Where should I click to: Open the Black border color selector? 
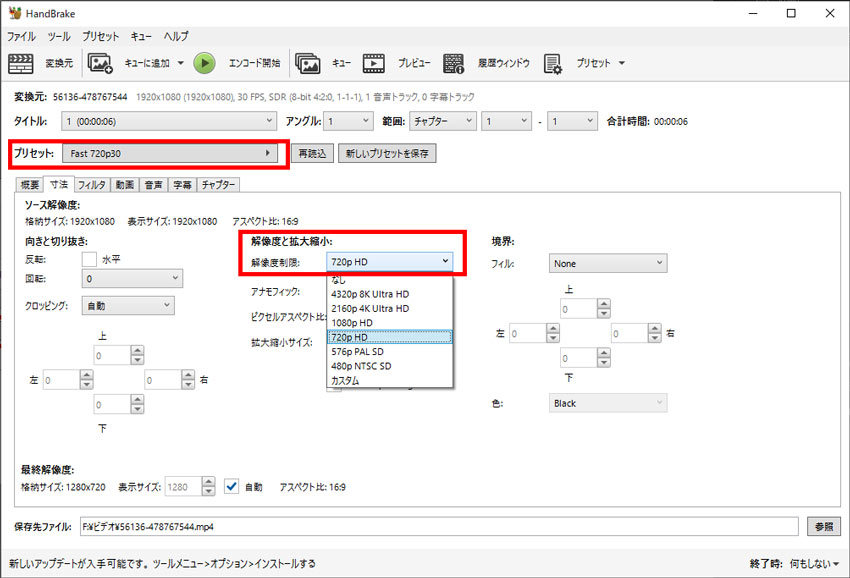(607, 403)
